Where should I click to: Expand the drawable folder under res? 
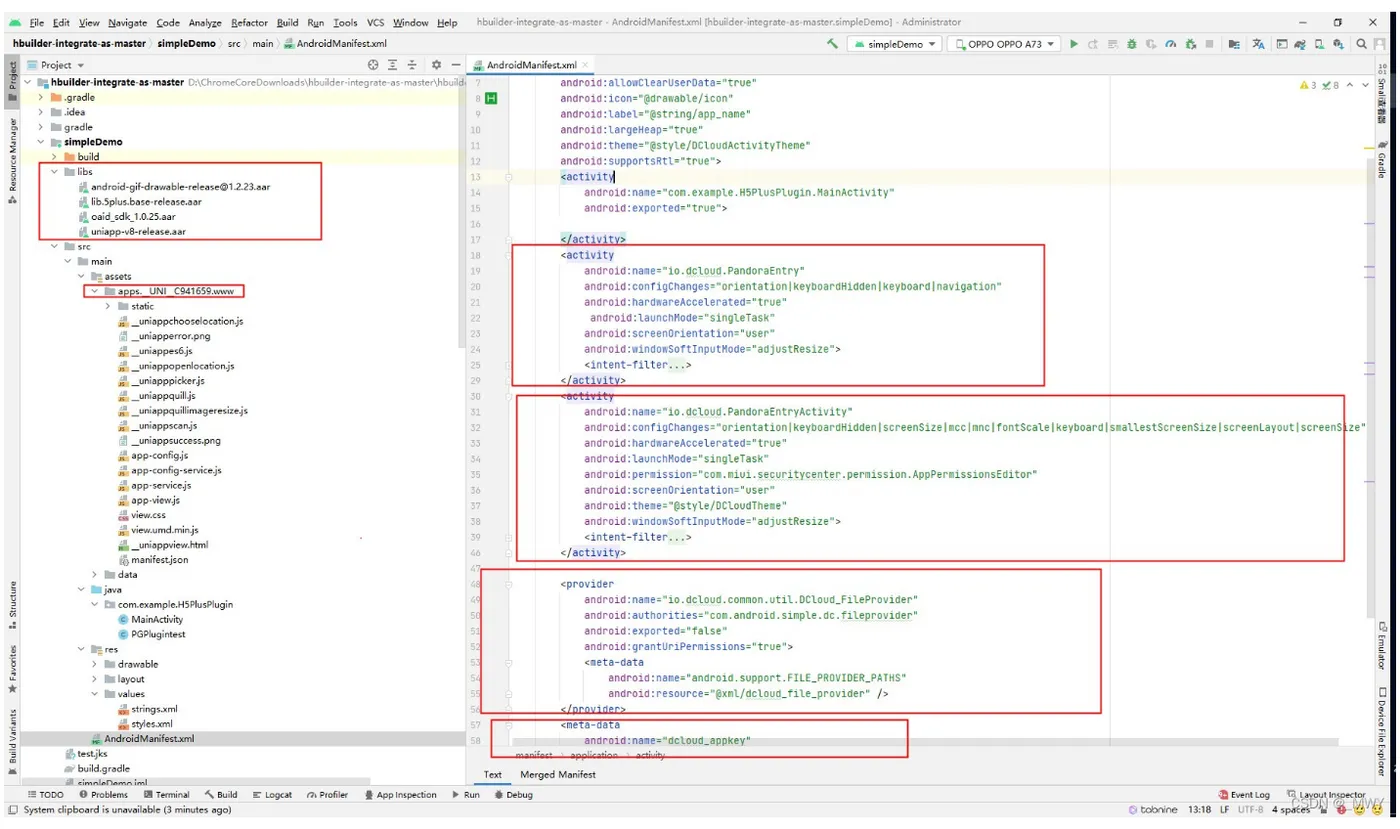pos(95,664)
